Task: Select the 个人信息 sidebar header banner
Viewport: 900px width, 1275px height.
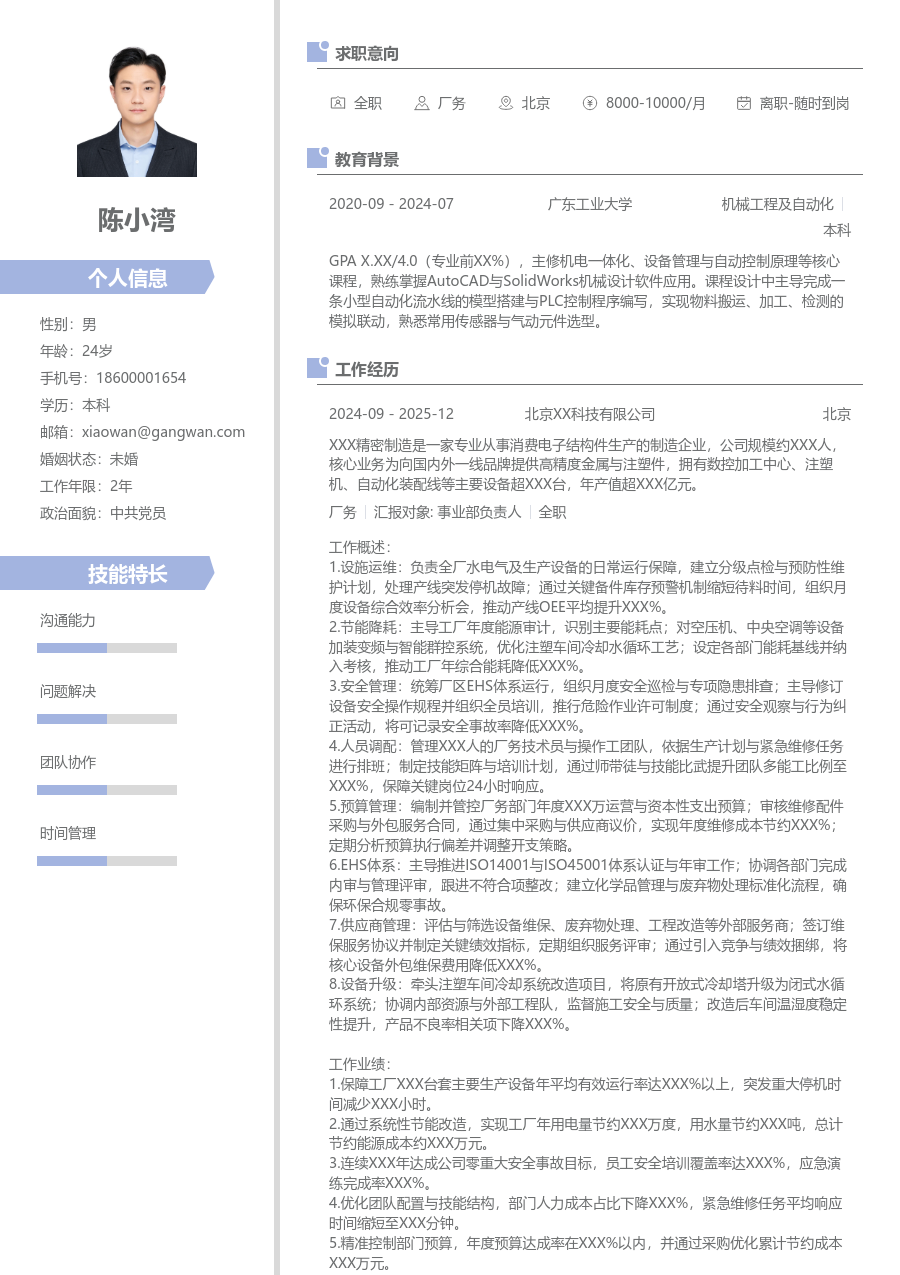Action: click(x=107, y=277)
